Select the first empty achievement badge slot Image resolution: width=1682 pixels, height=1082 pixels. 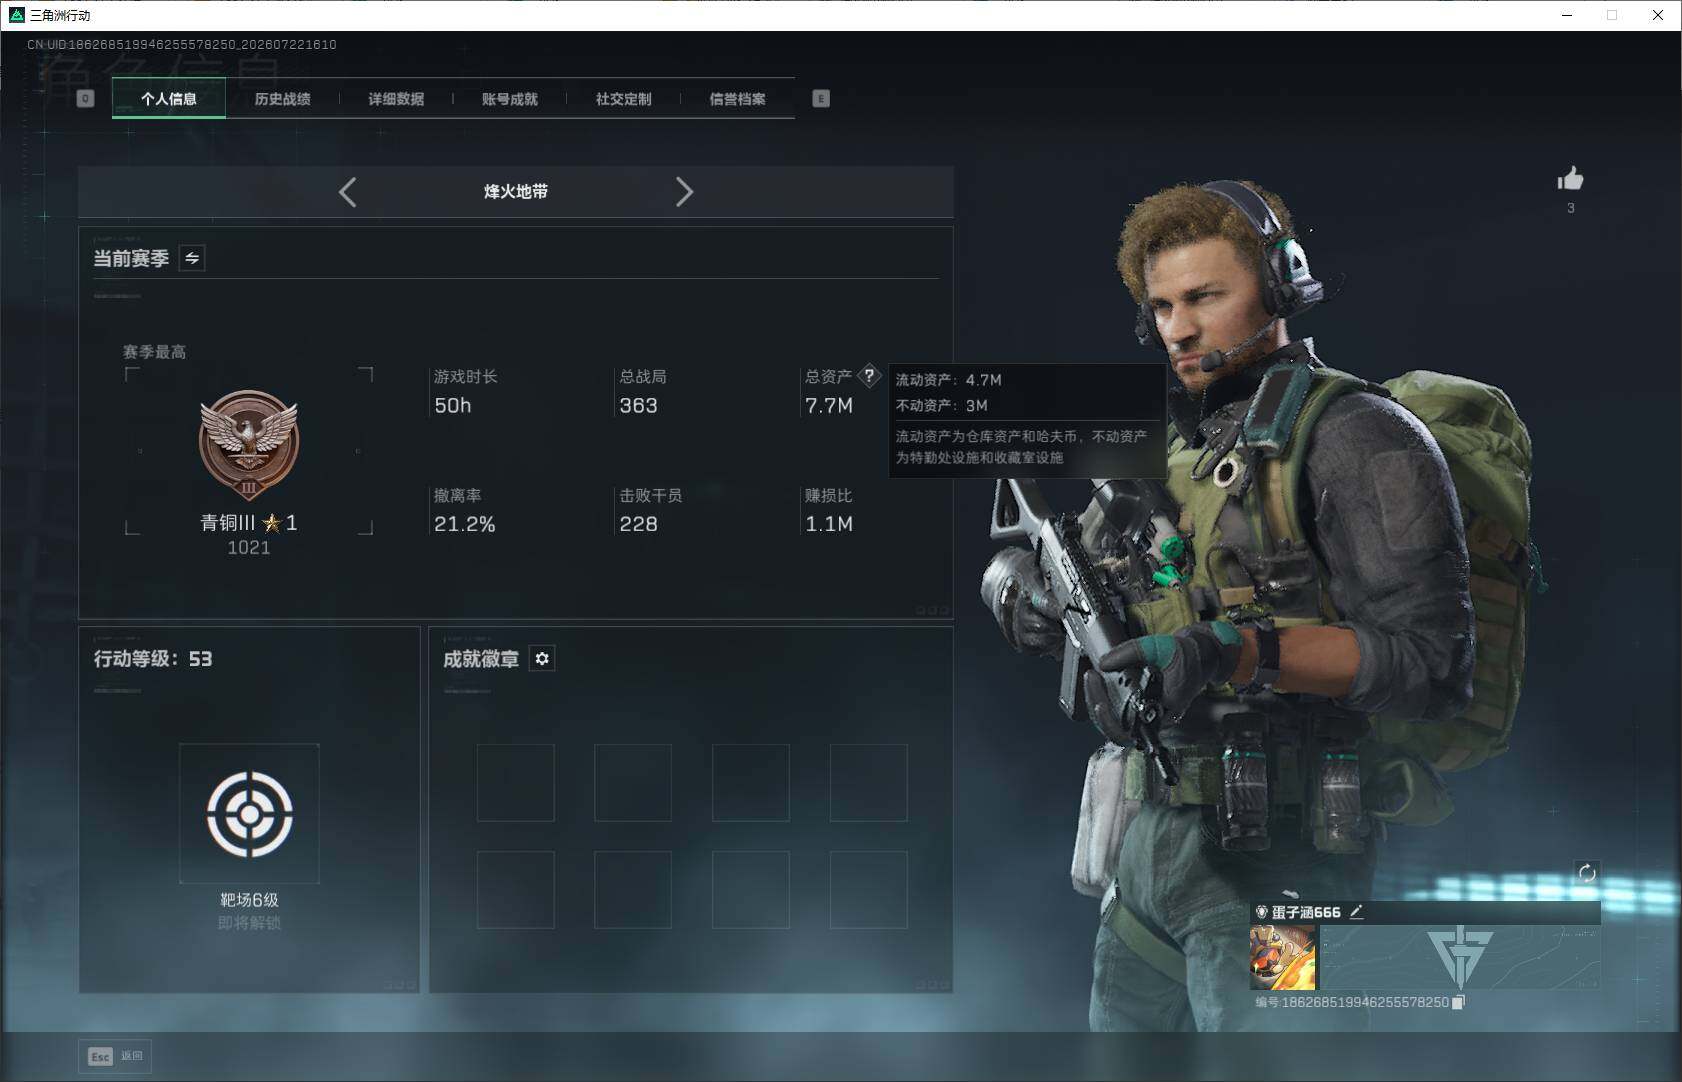516,782
